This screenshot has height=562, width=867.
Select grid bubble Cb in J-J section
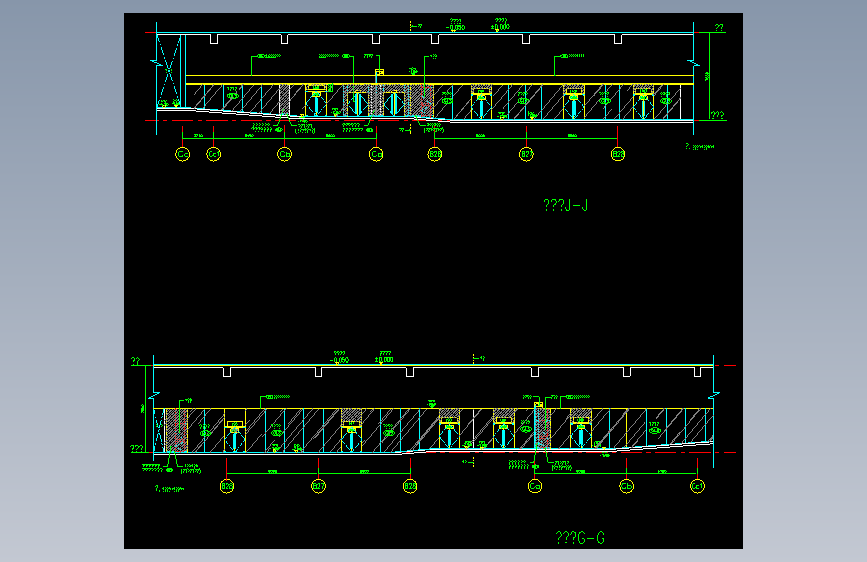click(x=284, y=154)
